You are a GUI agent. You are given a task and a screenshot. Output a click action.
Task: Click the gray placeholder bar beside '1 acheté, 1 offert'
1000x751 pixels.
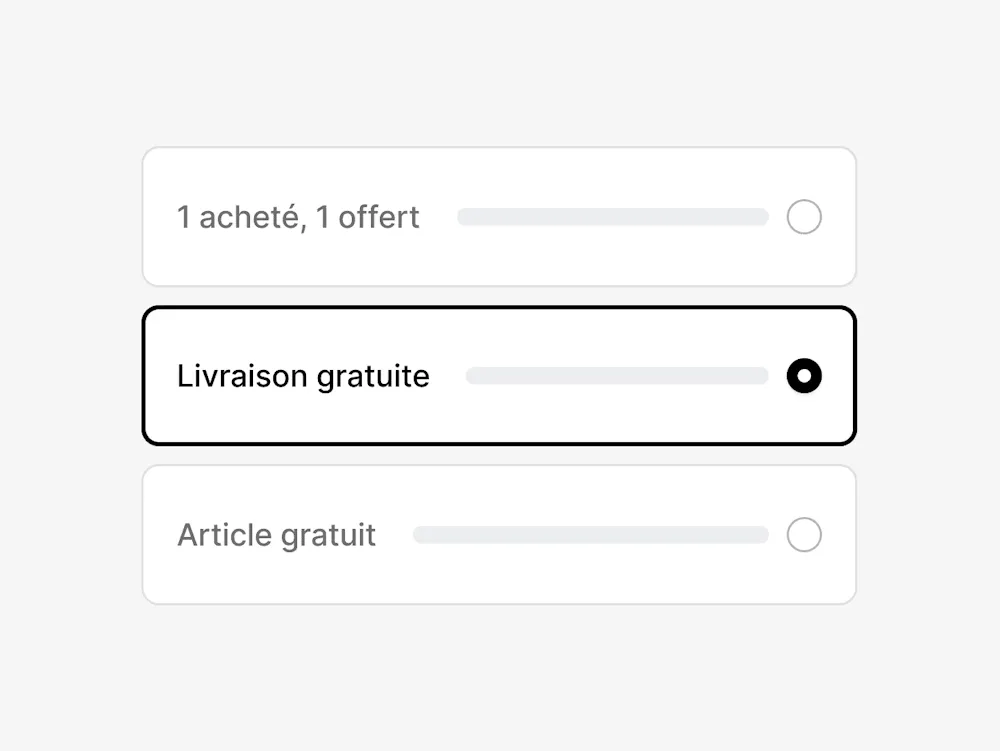[x=612, y=217]
